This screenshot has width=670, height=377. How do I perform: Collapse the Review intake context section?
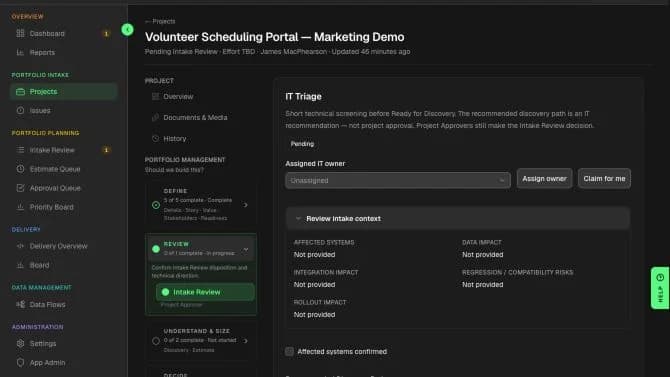(x=458, y=218)
